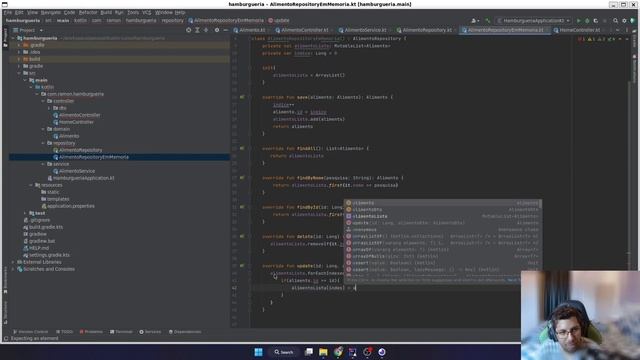Click the Run application play icon
Screen dimensions: 640x360
(578, 20)
